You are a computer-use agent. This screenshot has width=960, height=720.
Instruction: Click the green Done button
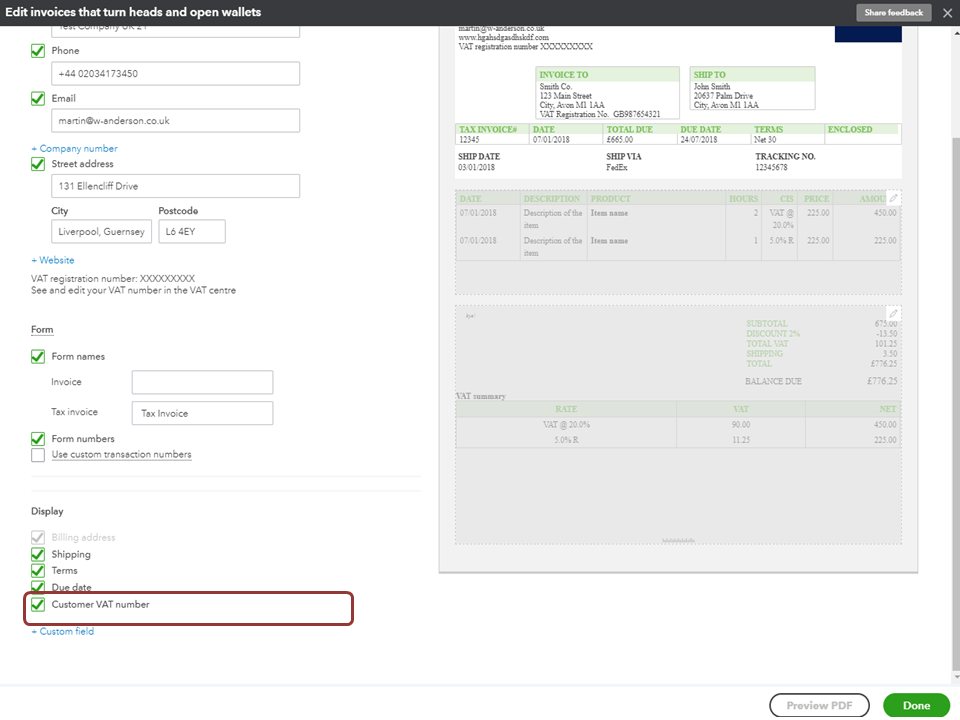pos(916,705)
